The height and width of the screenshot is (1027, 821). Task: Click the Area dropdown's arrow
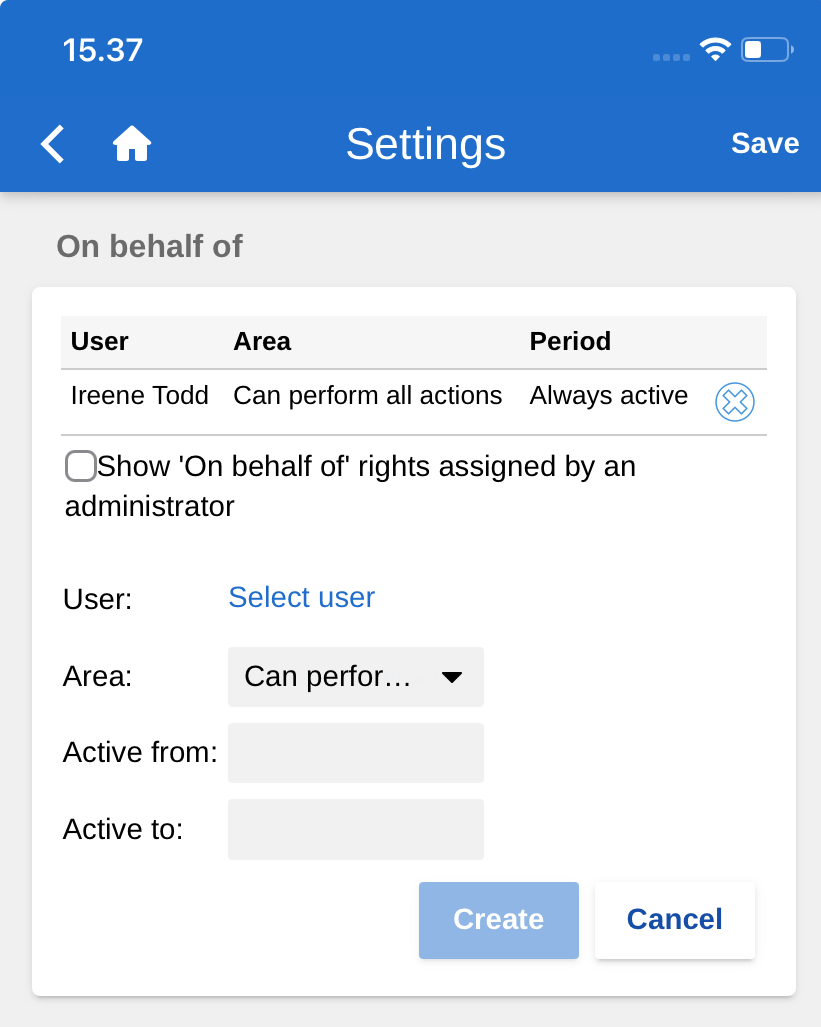tap(452, 677)
